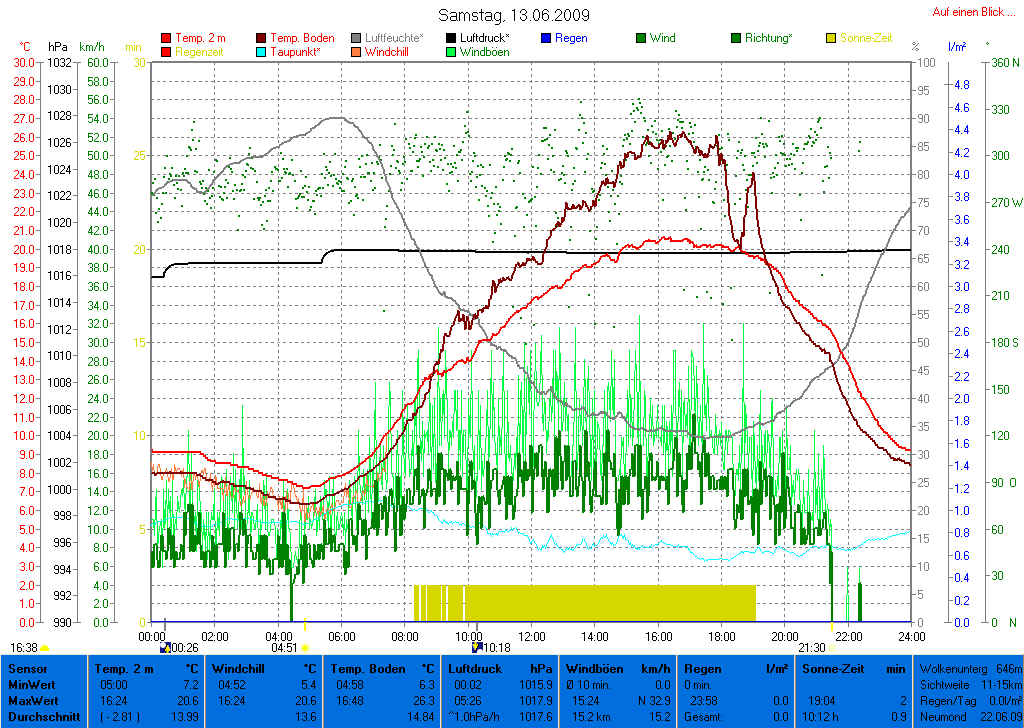Click the sunset icon next to 21:30
The image size is (1024, 728).
[832, 648]
